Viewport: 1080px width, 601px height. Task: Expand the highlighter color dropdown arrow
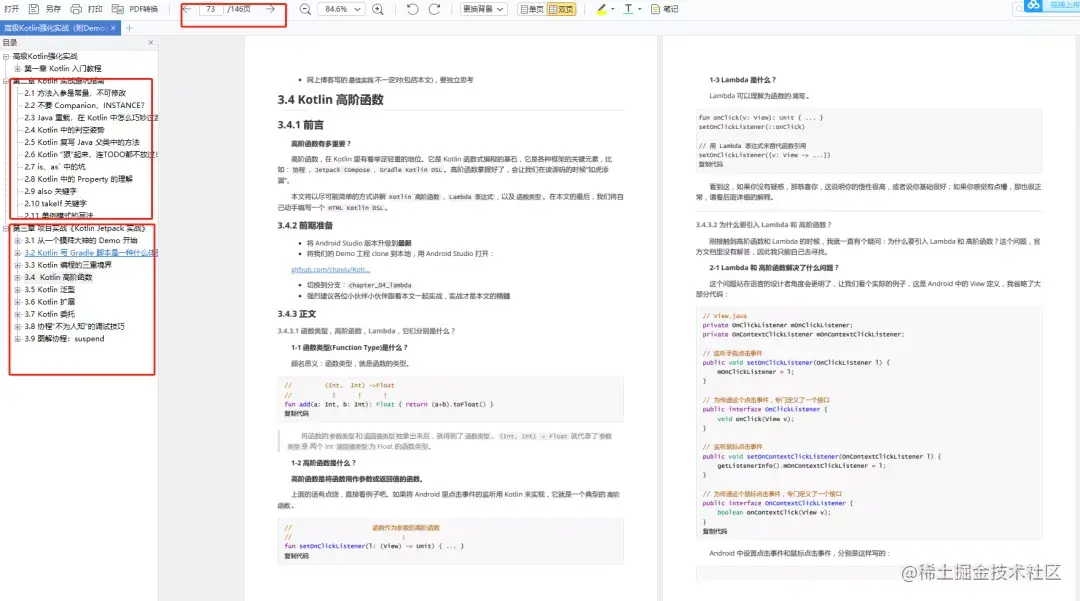[x=613, y=8]
